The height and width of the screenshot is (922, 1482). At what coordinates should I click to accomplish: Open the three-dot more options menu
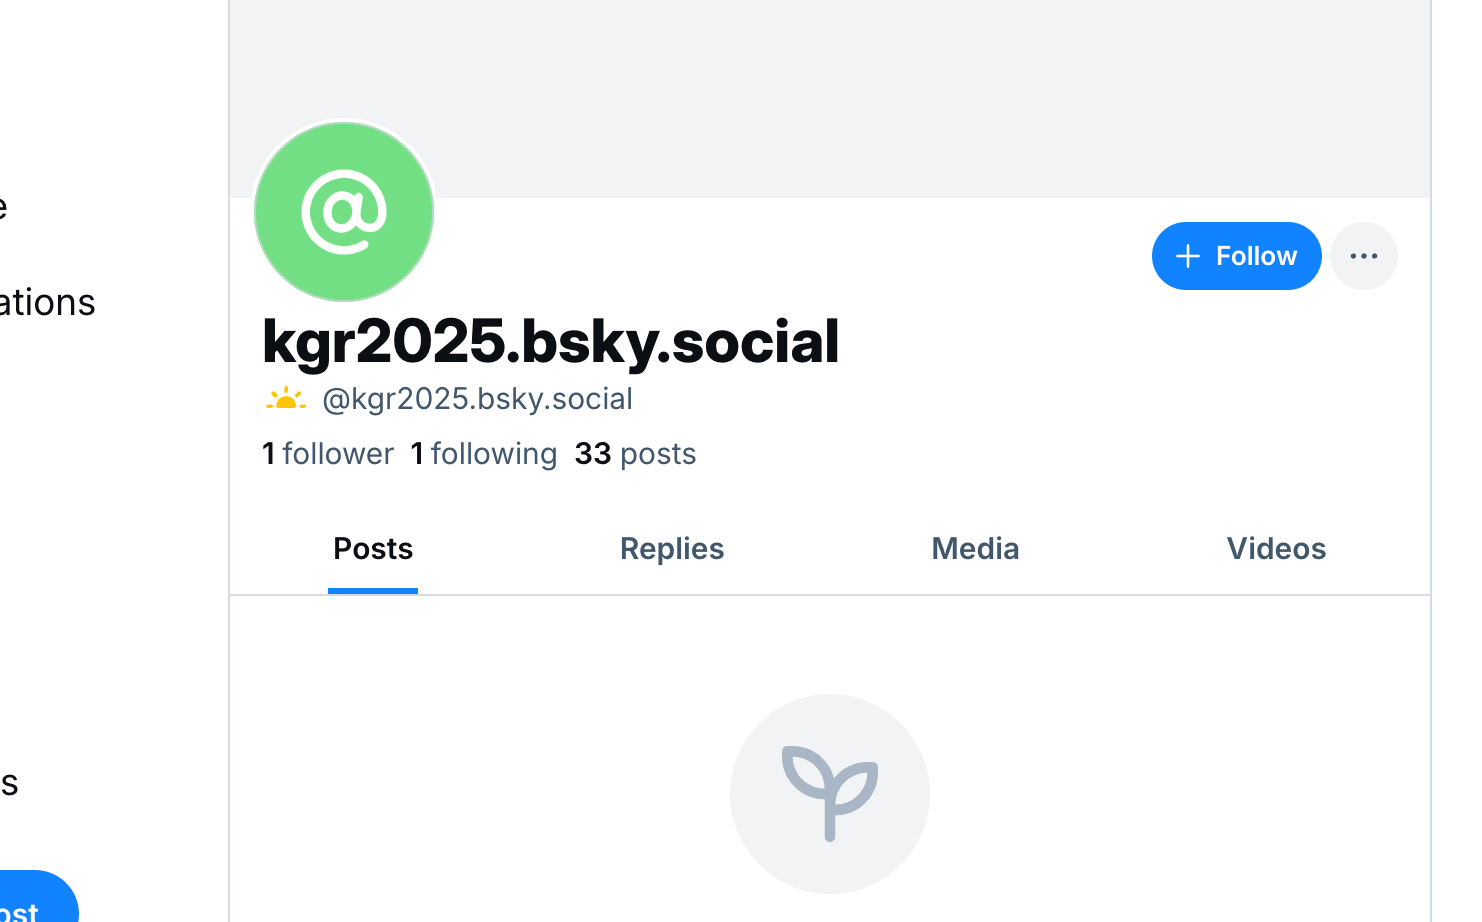pos(1363,256)
